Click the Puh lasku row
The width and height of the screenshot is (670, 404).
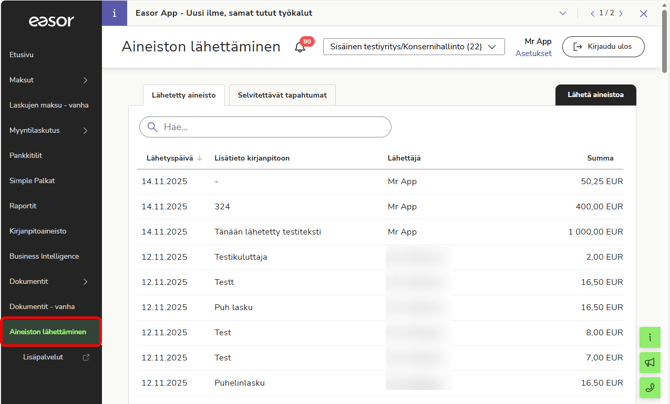click(380, 308)
